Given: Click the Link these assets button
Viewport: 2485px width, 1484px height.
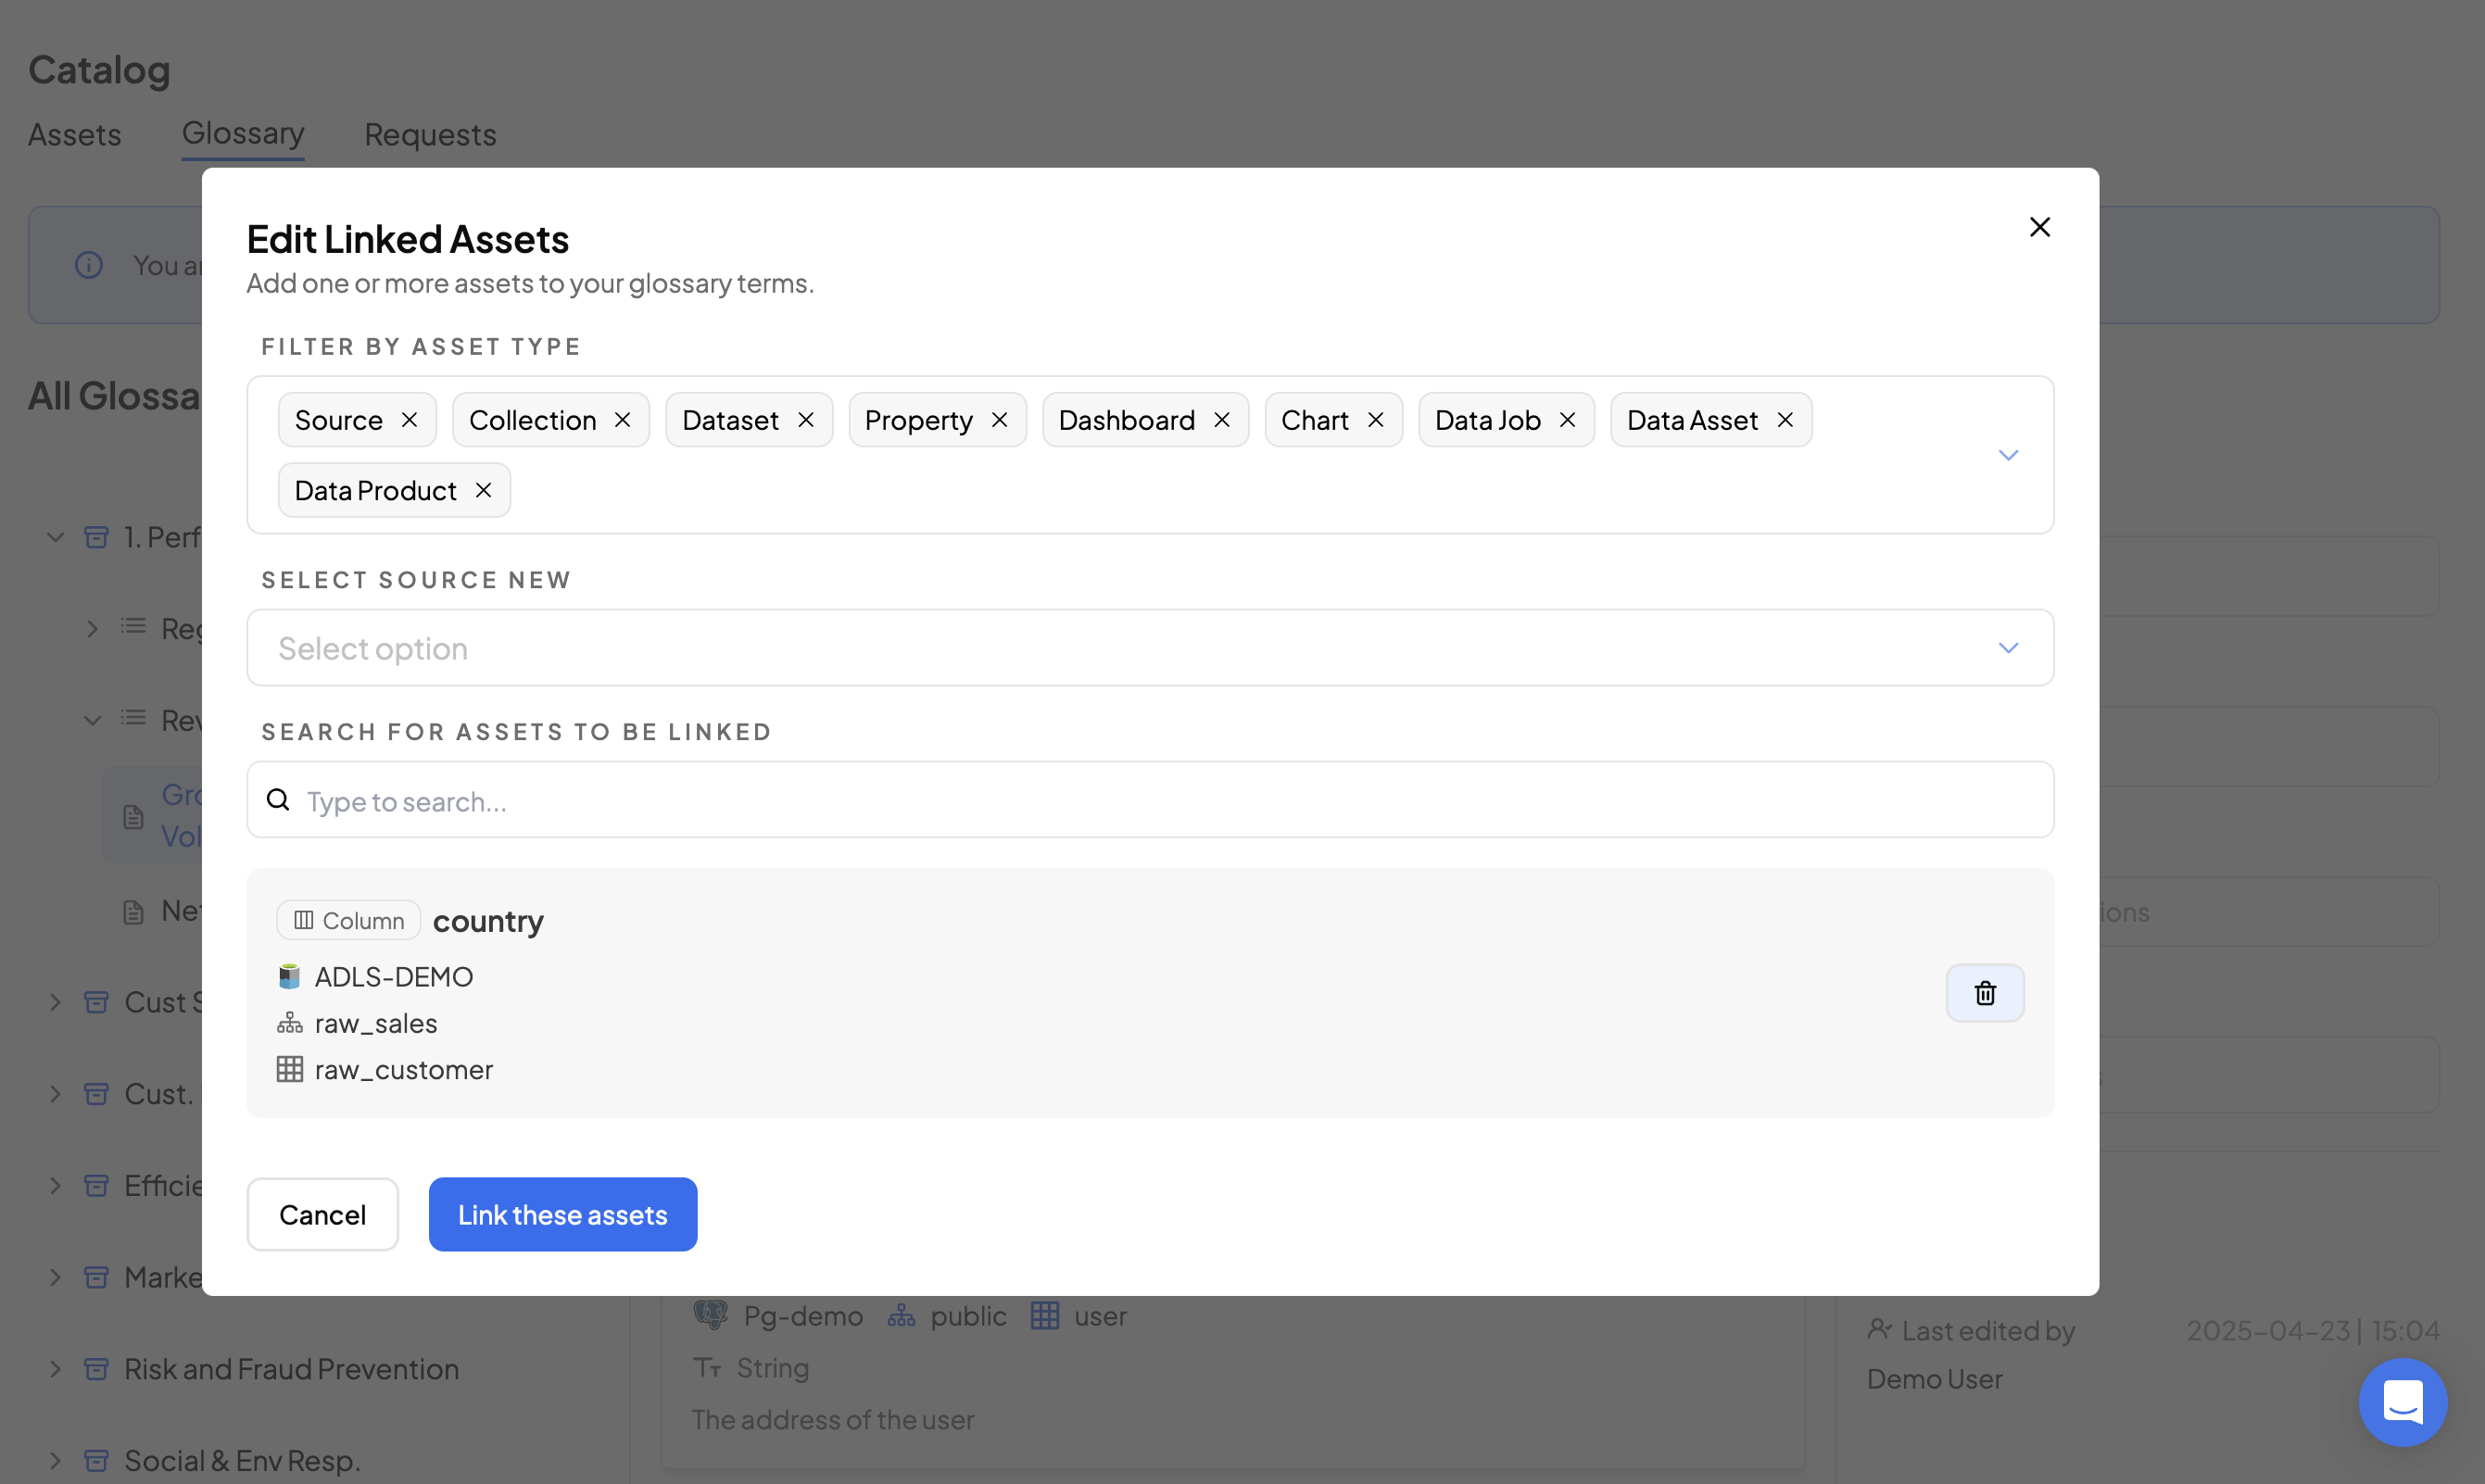Looking at the screenshot, I should [562, 1214].
